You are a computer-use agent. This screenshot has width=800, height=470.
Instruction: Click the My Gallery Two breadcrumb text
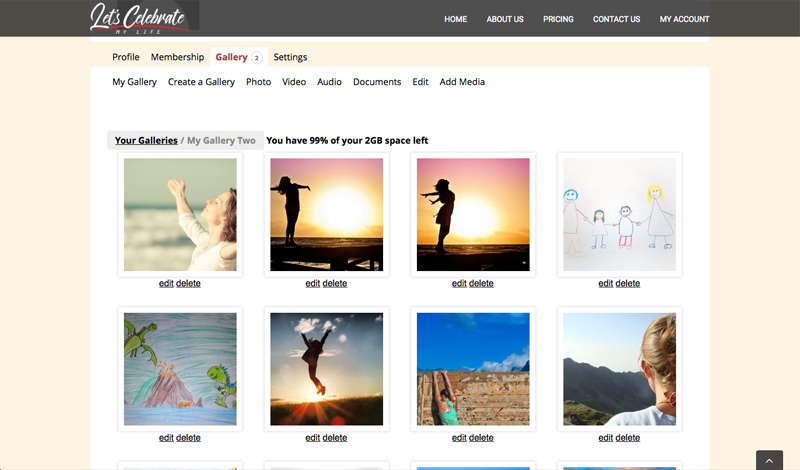click(221, 140)
